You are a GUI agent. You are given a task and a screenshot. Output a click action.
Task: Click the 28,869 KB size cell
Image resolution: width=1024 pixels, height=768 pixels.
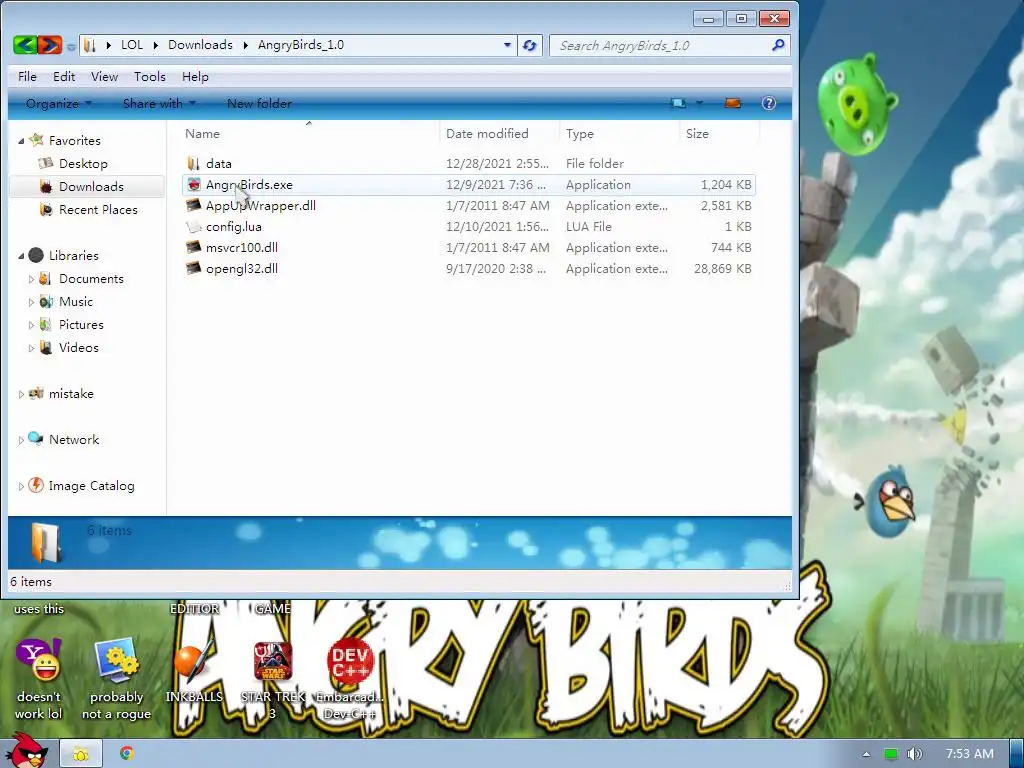point(722,268)
